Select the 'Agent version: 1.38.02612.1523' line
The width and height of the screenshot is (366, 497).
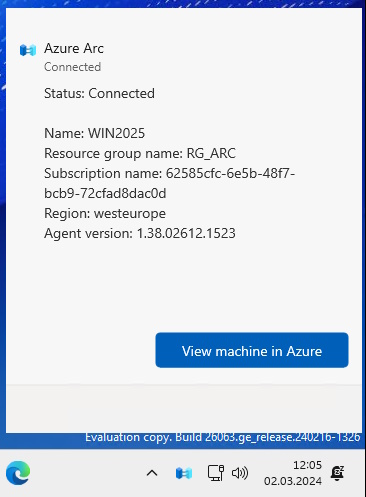tap(140, 233)
